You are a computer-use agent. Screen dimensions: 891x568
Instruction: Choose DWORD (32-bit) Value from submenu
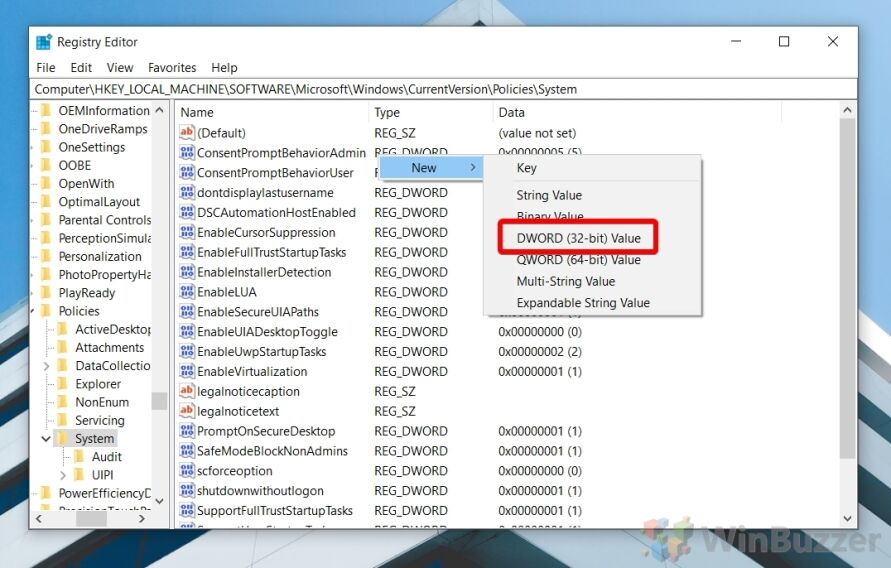[578, 238]
